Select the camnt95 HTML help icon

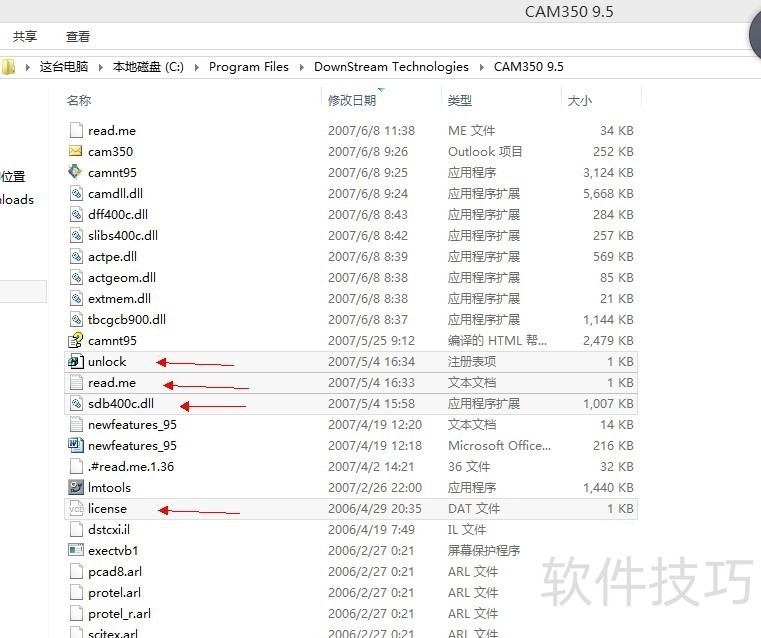[76, 340]
